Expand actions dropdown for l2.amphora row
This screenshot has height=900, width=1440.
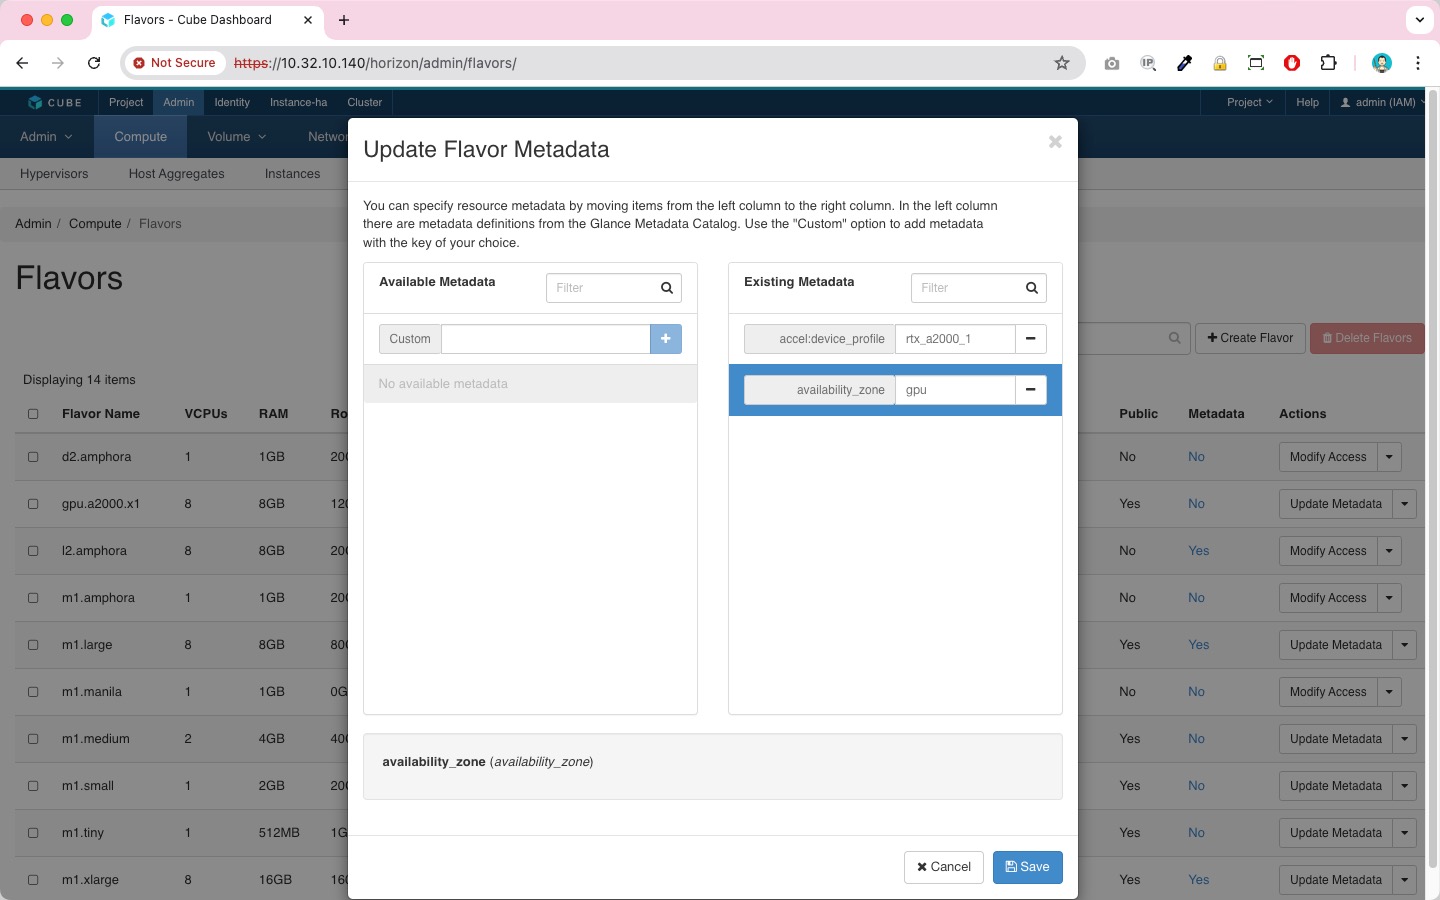(x=1389, y=551)
